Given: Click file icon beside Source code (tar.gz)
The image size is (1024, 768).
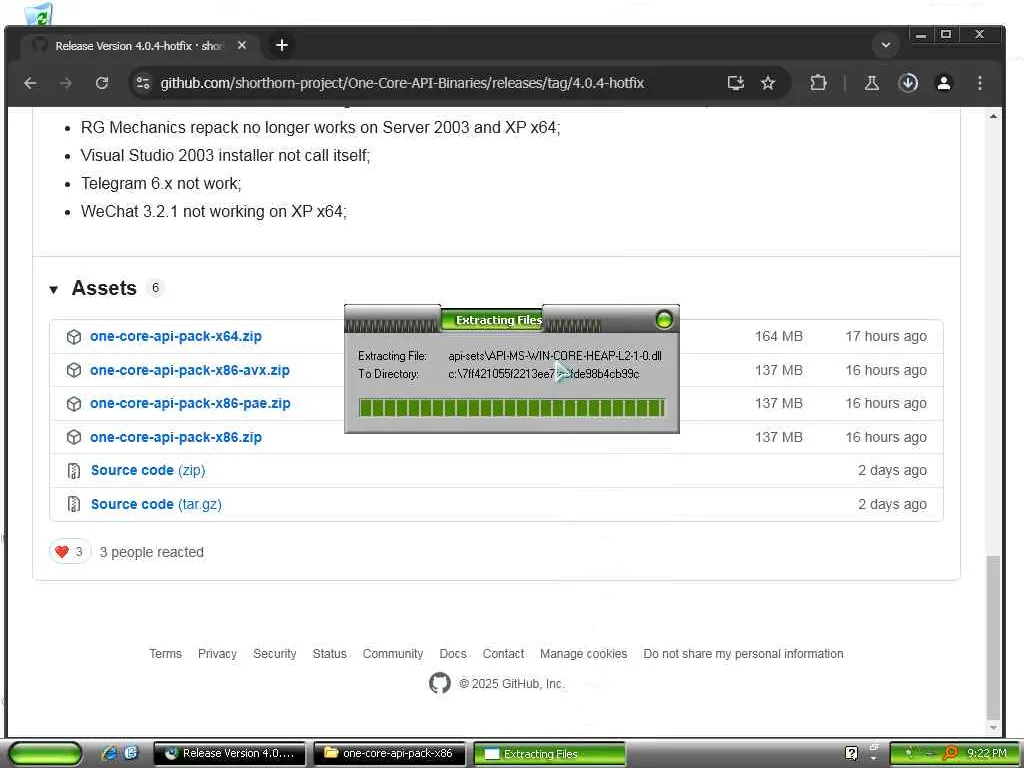Looking at the screenshot, I should pyautogui.click(x=74, y=504).
